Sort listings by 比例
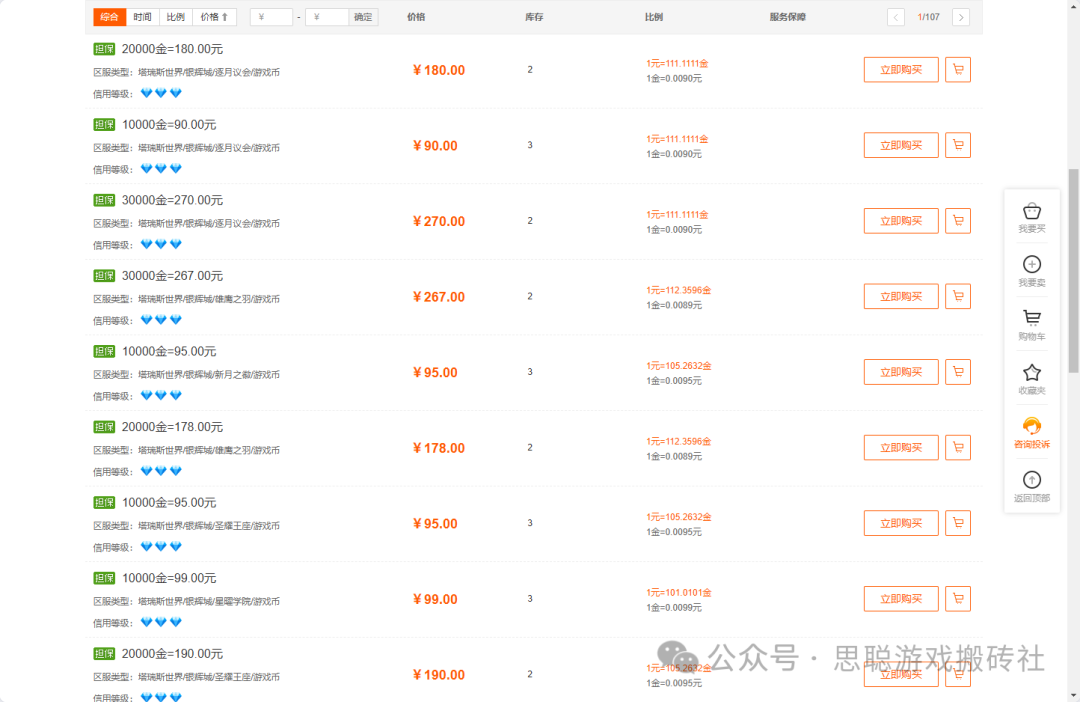 pyautogui.click(x=175, y=17)
